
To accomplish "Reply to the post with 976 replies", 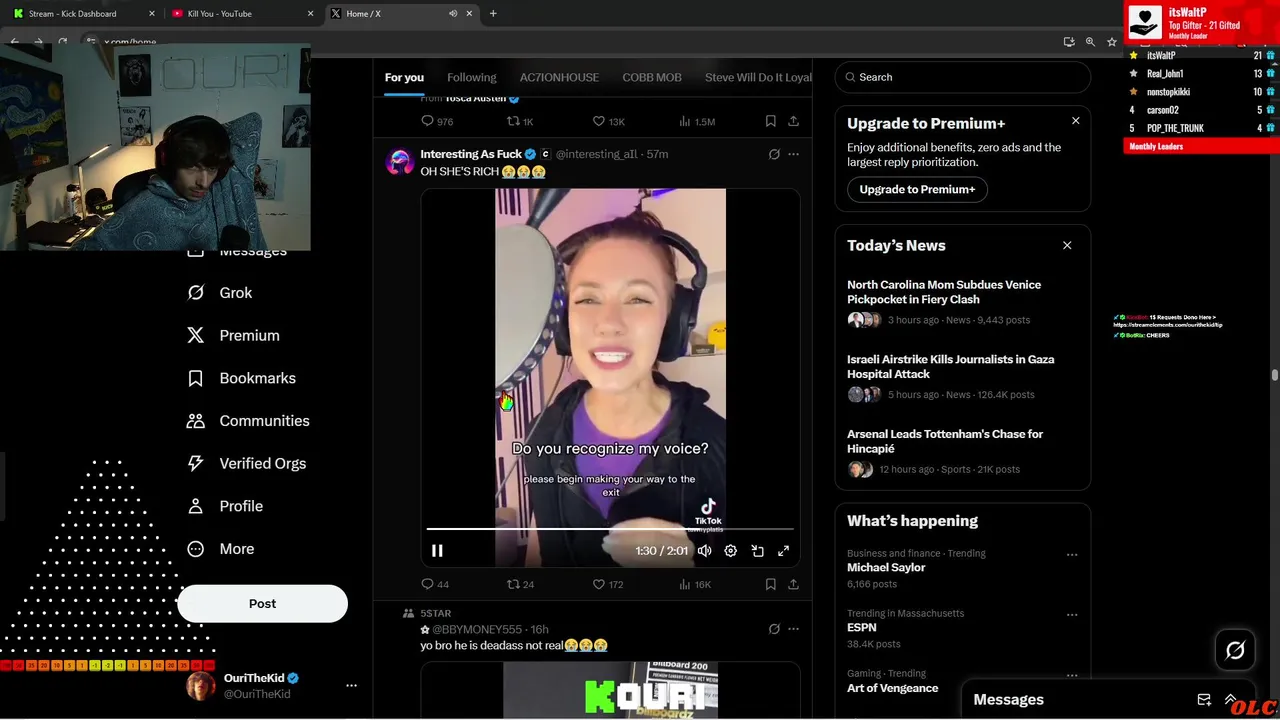I will 437,121.
